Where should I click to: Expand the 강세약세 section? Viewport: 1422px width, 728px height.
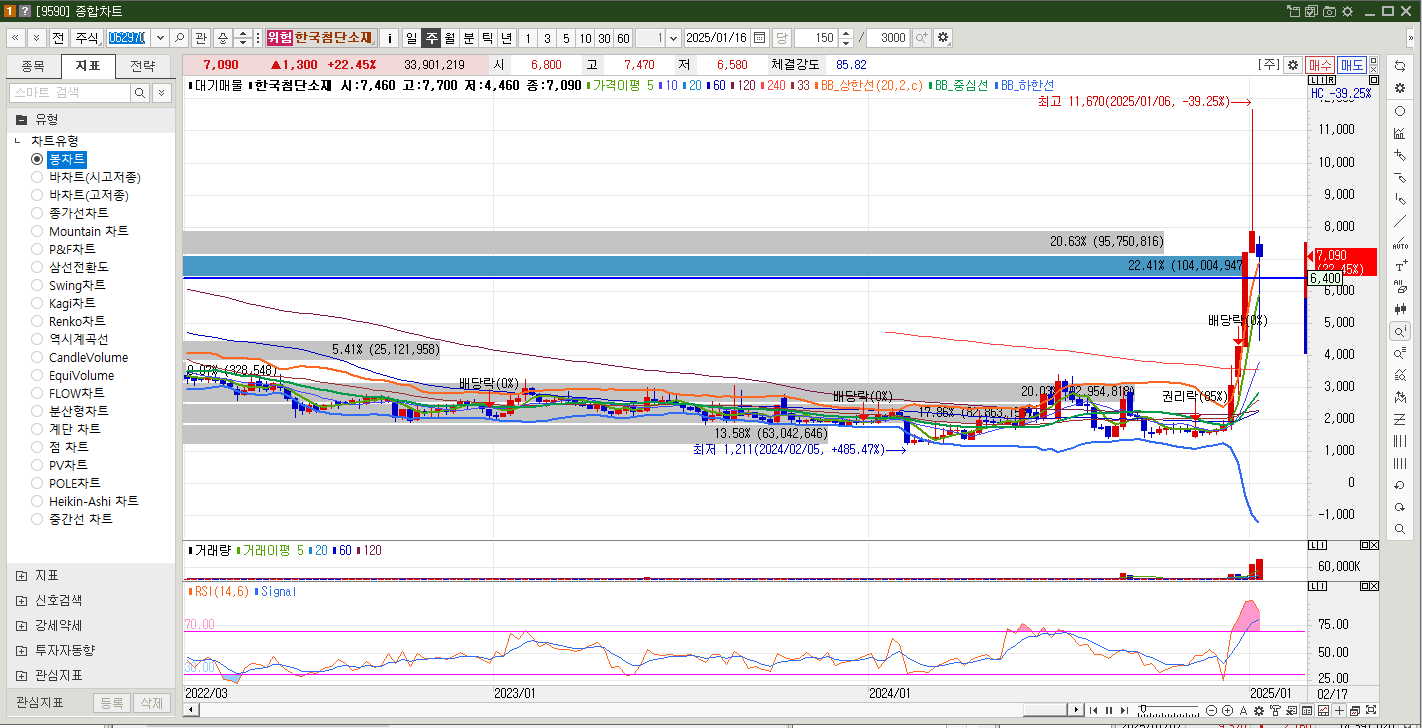(x=22, y=625)
